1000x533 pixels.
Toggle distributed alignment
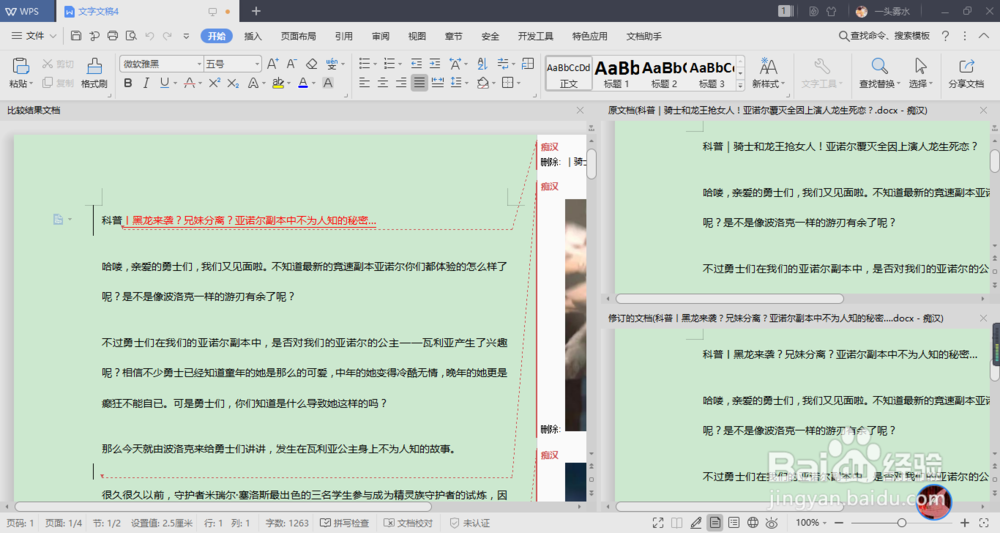tap(438, 83)
